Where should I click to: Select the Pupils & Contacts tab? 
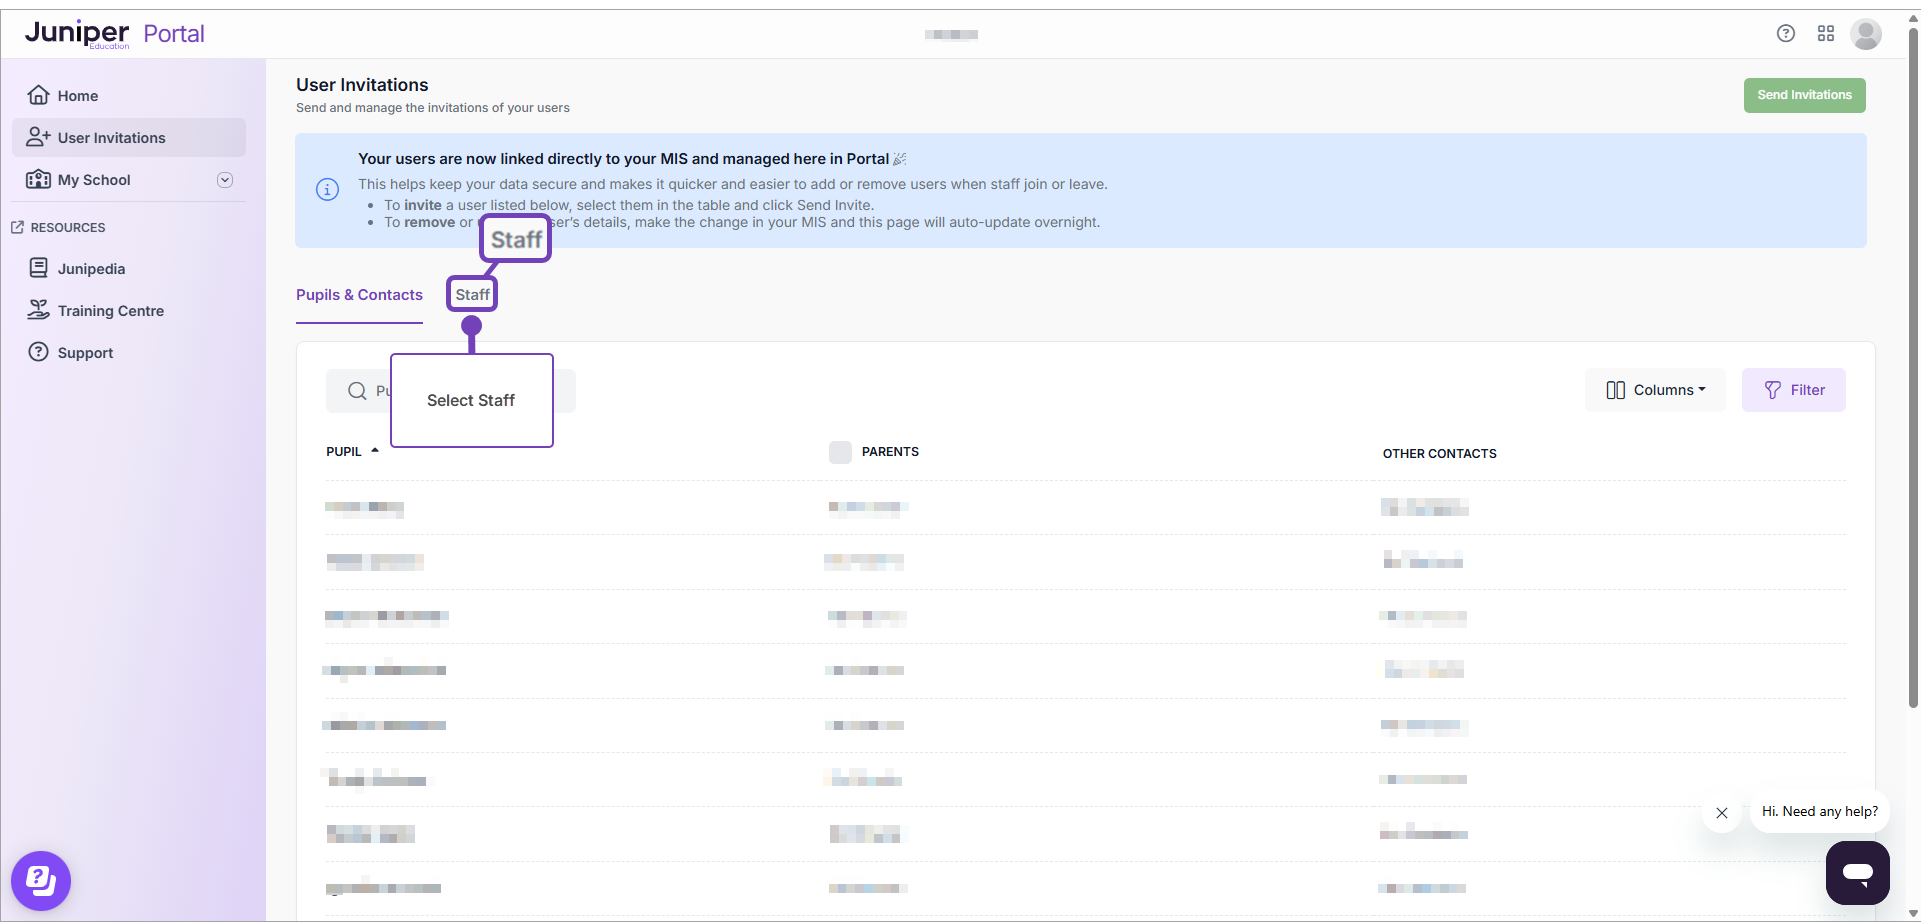coord(359,295)
